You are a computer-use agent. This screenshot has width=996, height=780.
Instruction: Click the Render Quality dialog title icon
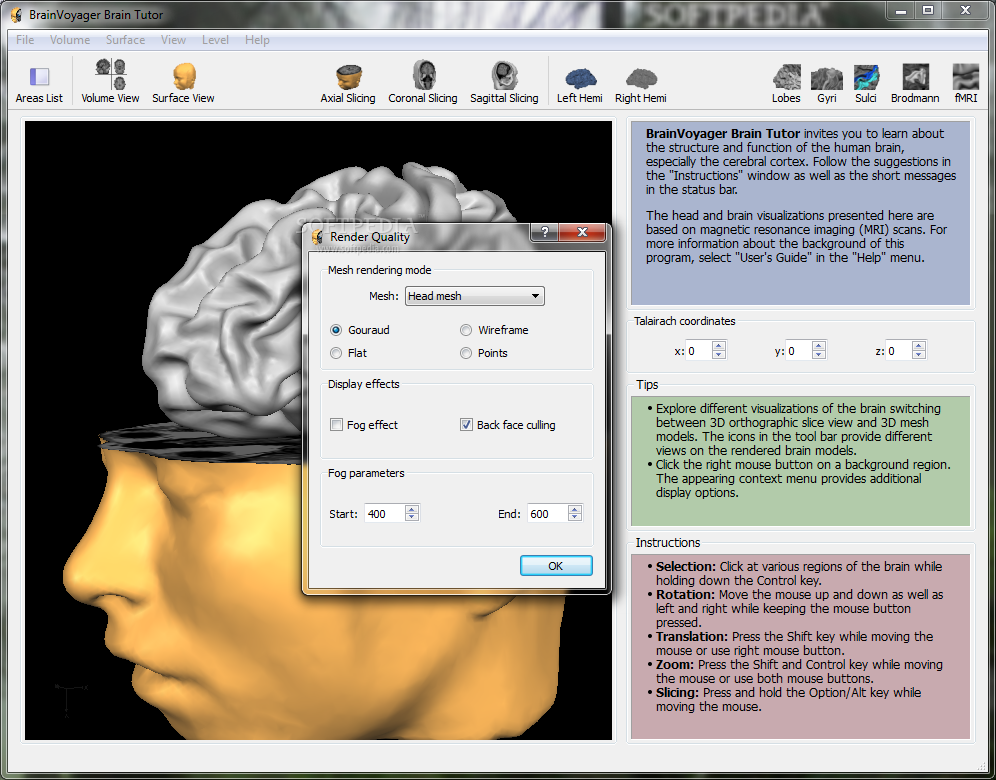coord(318,238)
